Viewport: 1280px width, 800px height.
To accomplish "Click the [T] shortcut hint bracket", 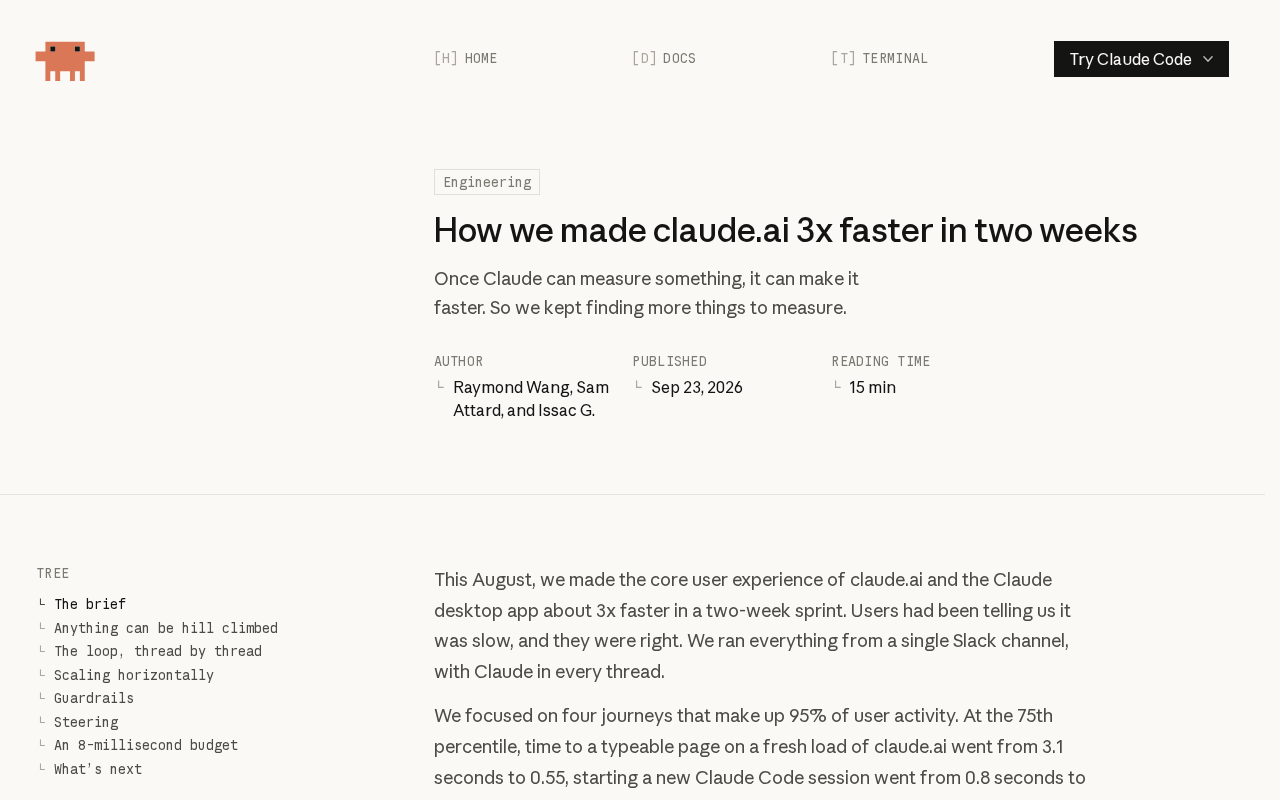I will coord(843,58).
